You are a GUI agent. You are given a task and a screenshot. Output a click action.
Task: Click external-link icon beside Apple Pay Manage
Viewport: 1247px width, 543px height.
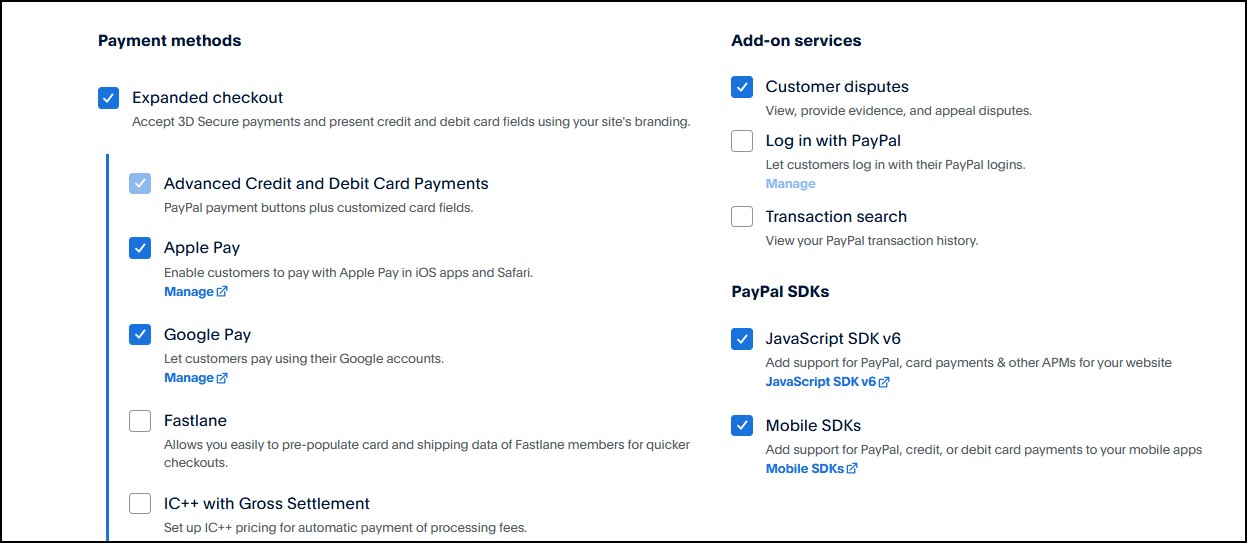222,292
